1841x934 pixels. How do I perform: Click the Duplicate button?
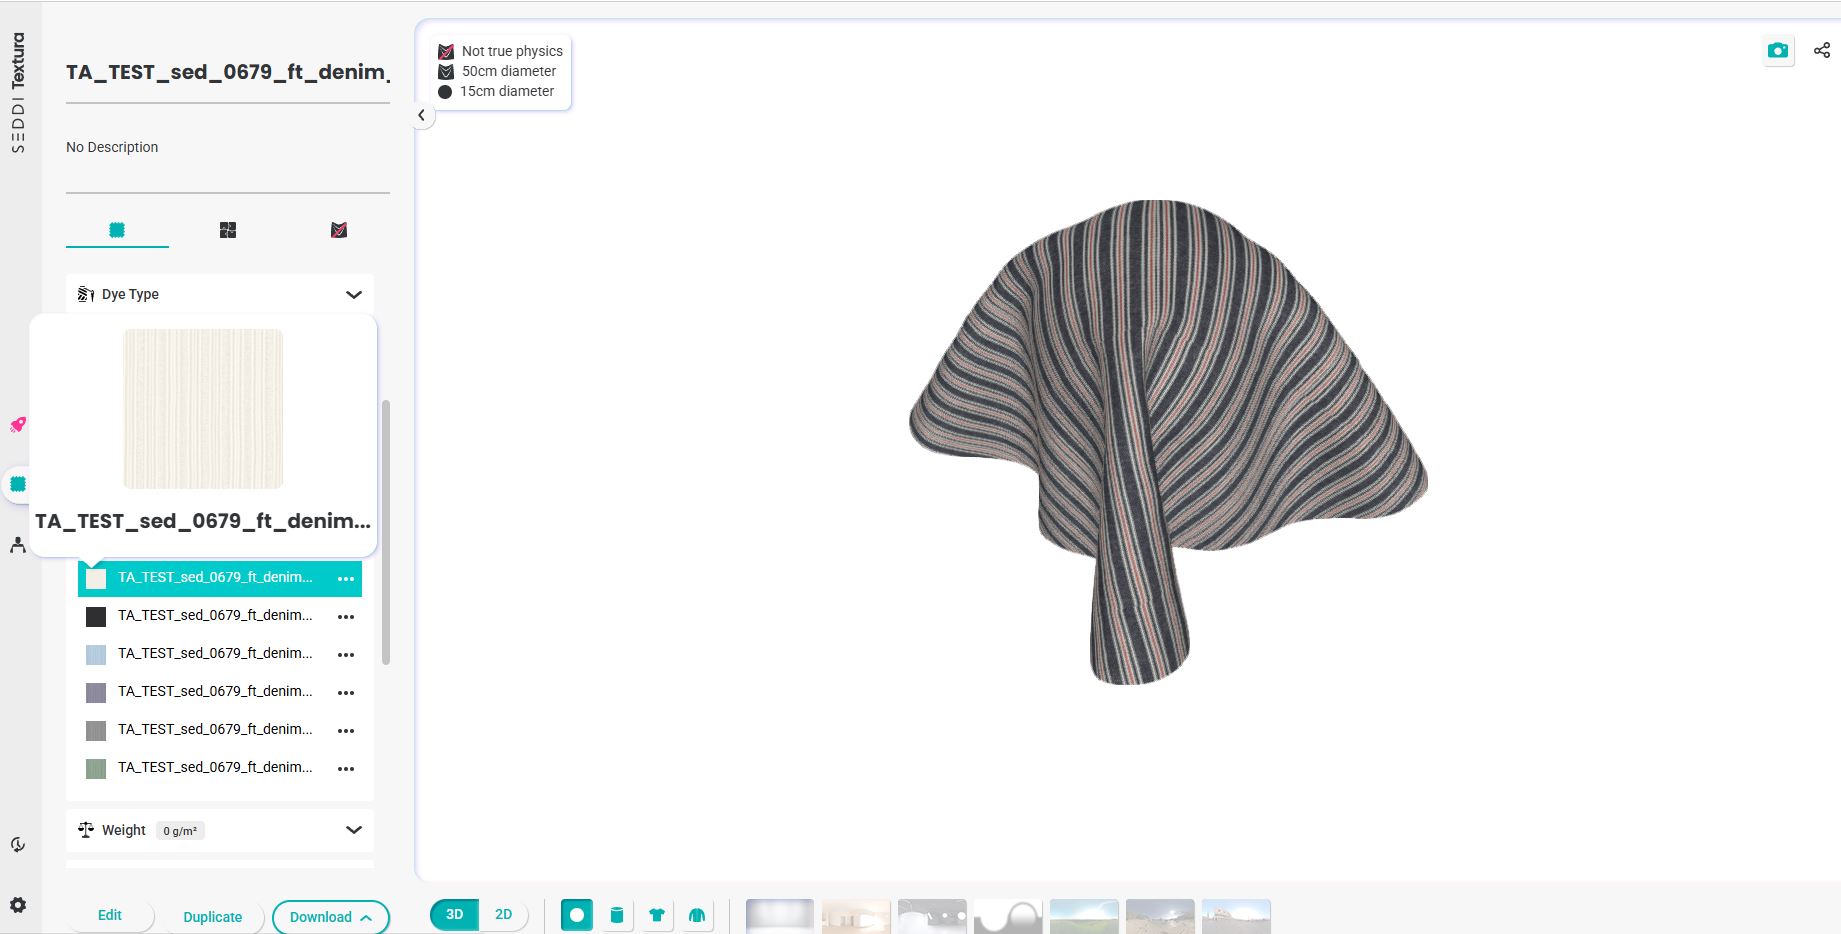point(212,917)
